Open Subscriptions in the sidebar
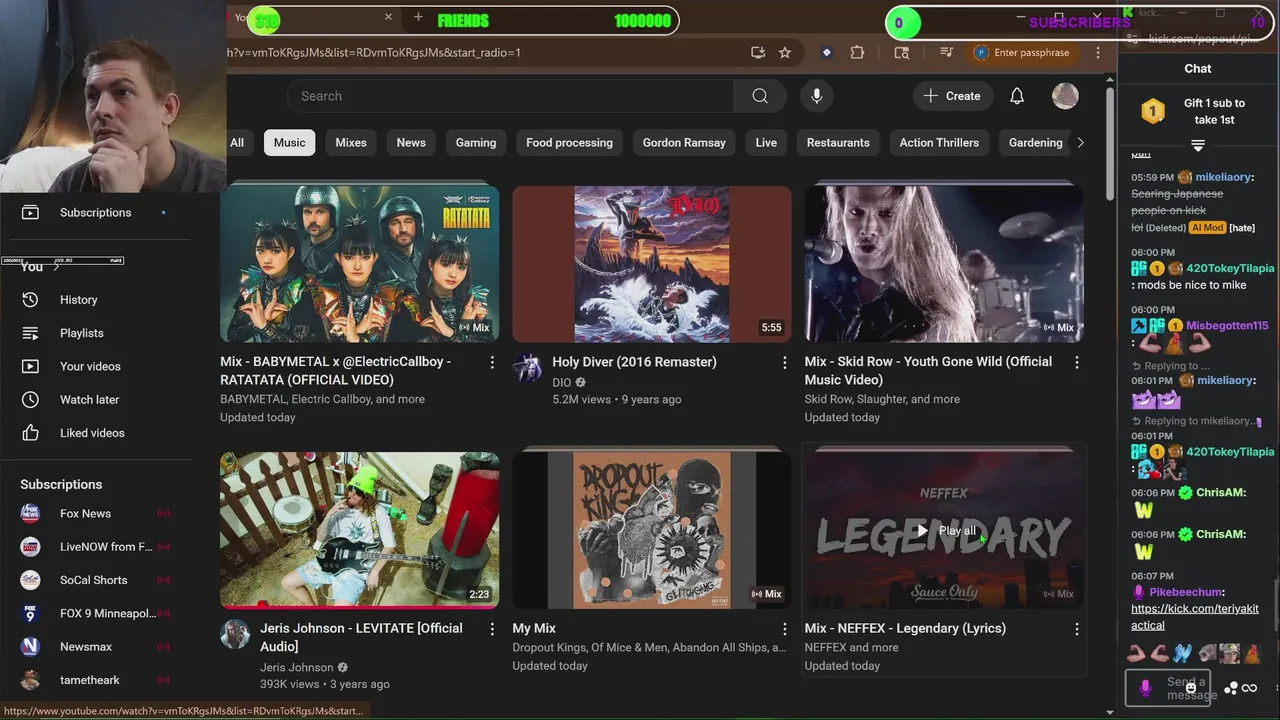 click(95, 213)
